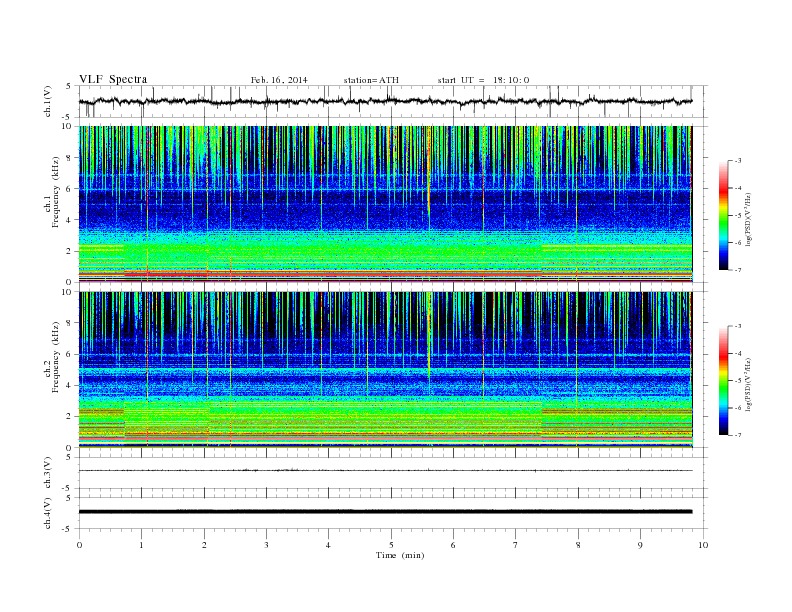The height and width of the screenshot is (612, 792).
Task: Click the "10" tick label on the Time axis
Action: 703,545
